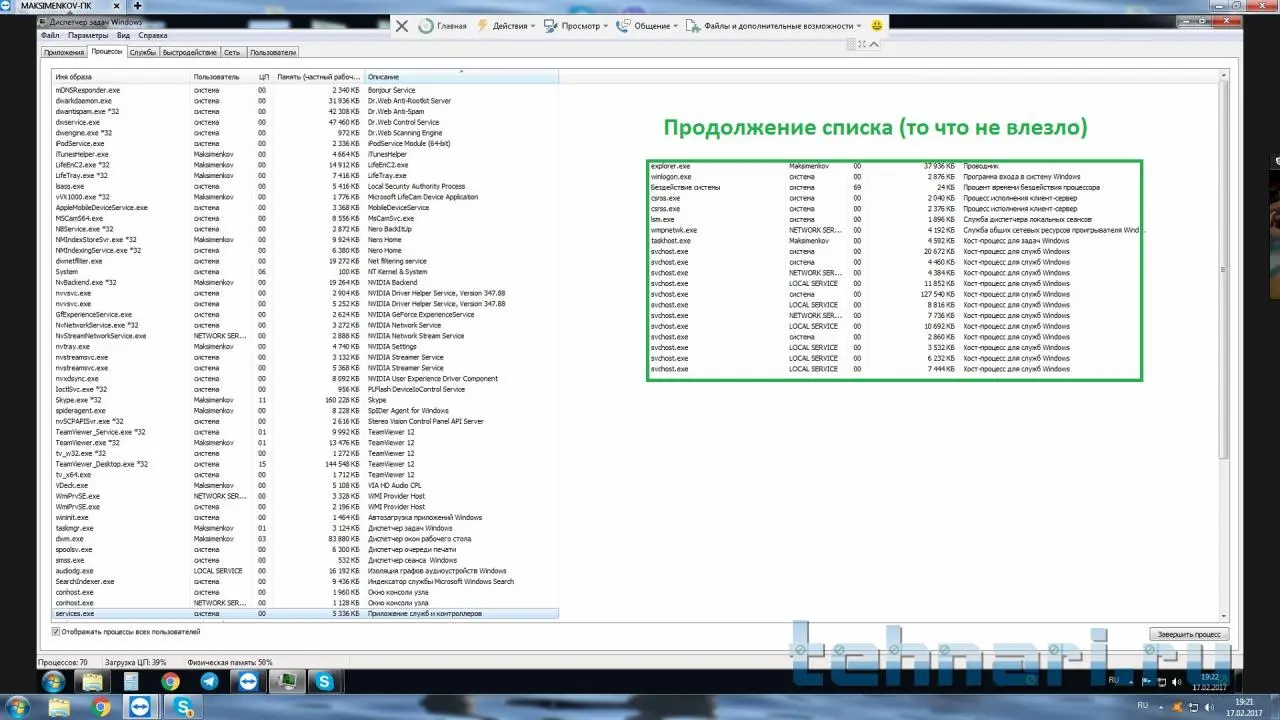Viewport: 1280px width, 720px height.
Task: Select the Процессы tab
Action: [x=107, y=51]
